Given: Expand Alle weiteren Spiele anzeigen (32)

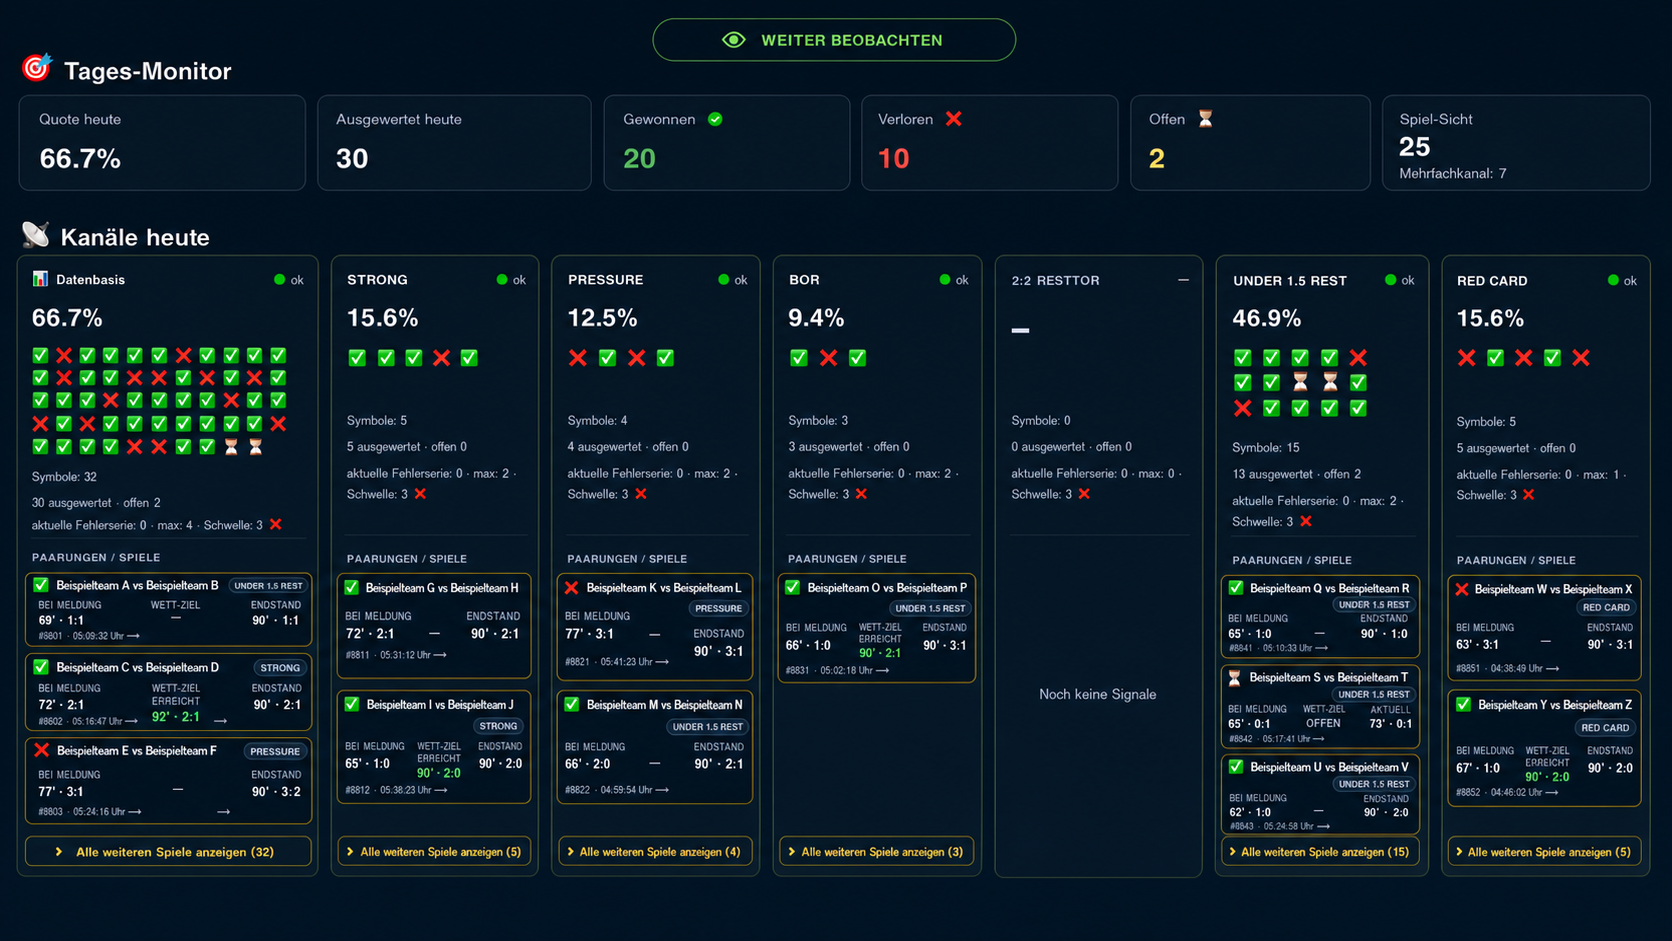Looking at the screenshot, I should (168, 852).
